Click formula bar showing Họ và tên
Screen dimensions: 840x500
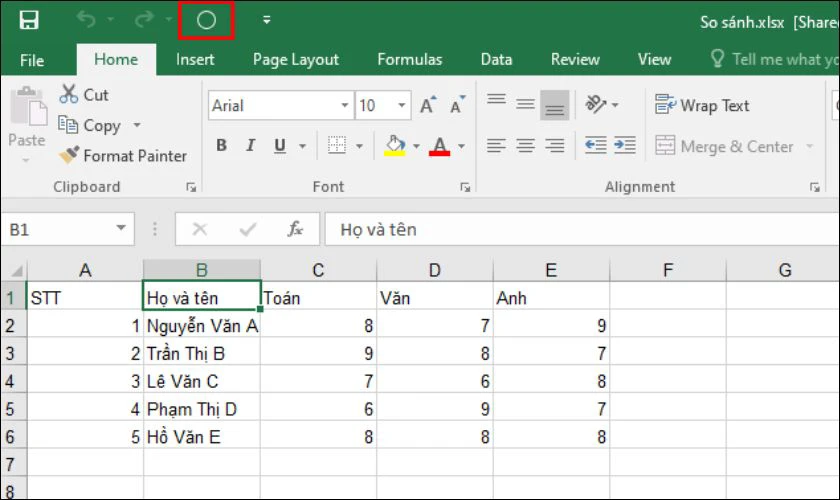tap(582, 229)
